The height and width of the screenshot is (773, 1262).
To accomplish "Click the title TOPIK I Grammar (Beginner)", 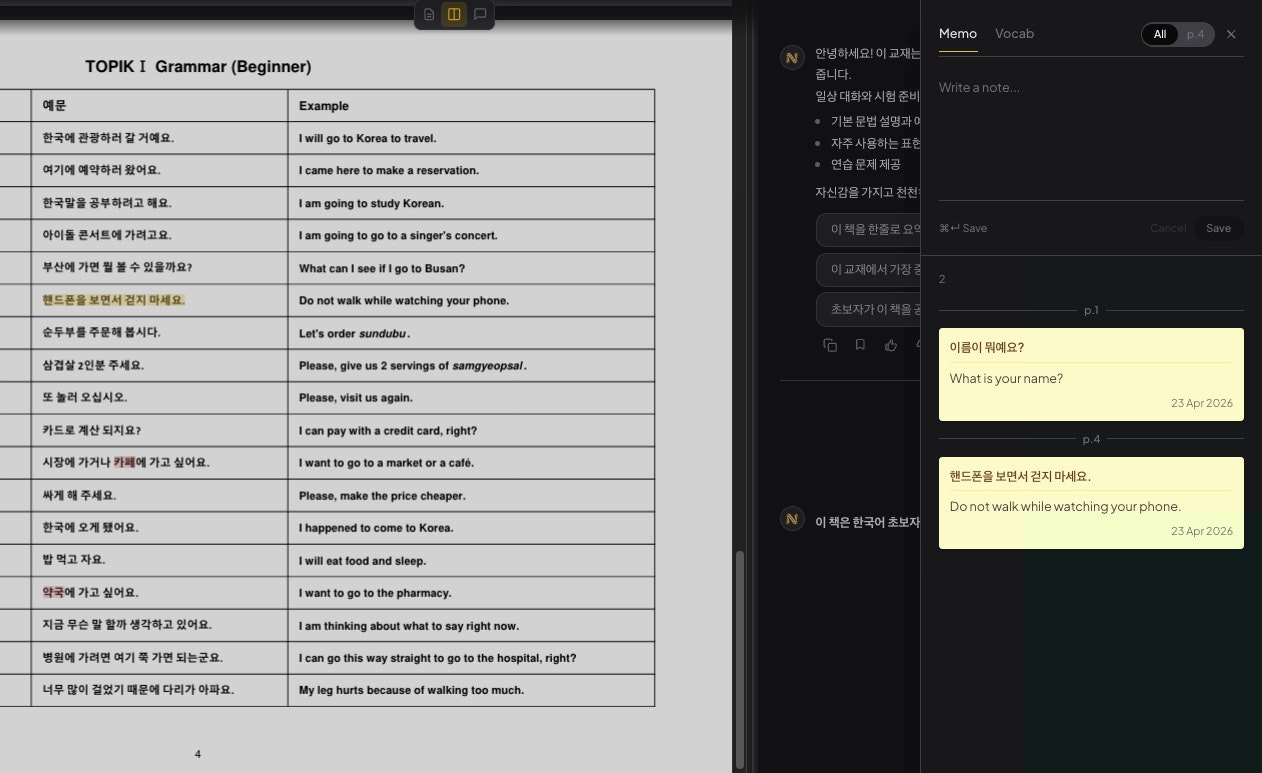I will (198, 67).
